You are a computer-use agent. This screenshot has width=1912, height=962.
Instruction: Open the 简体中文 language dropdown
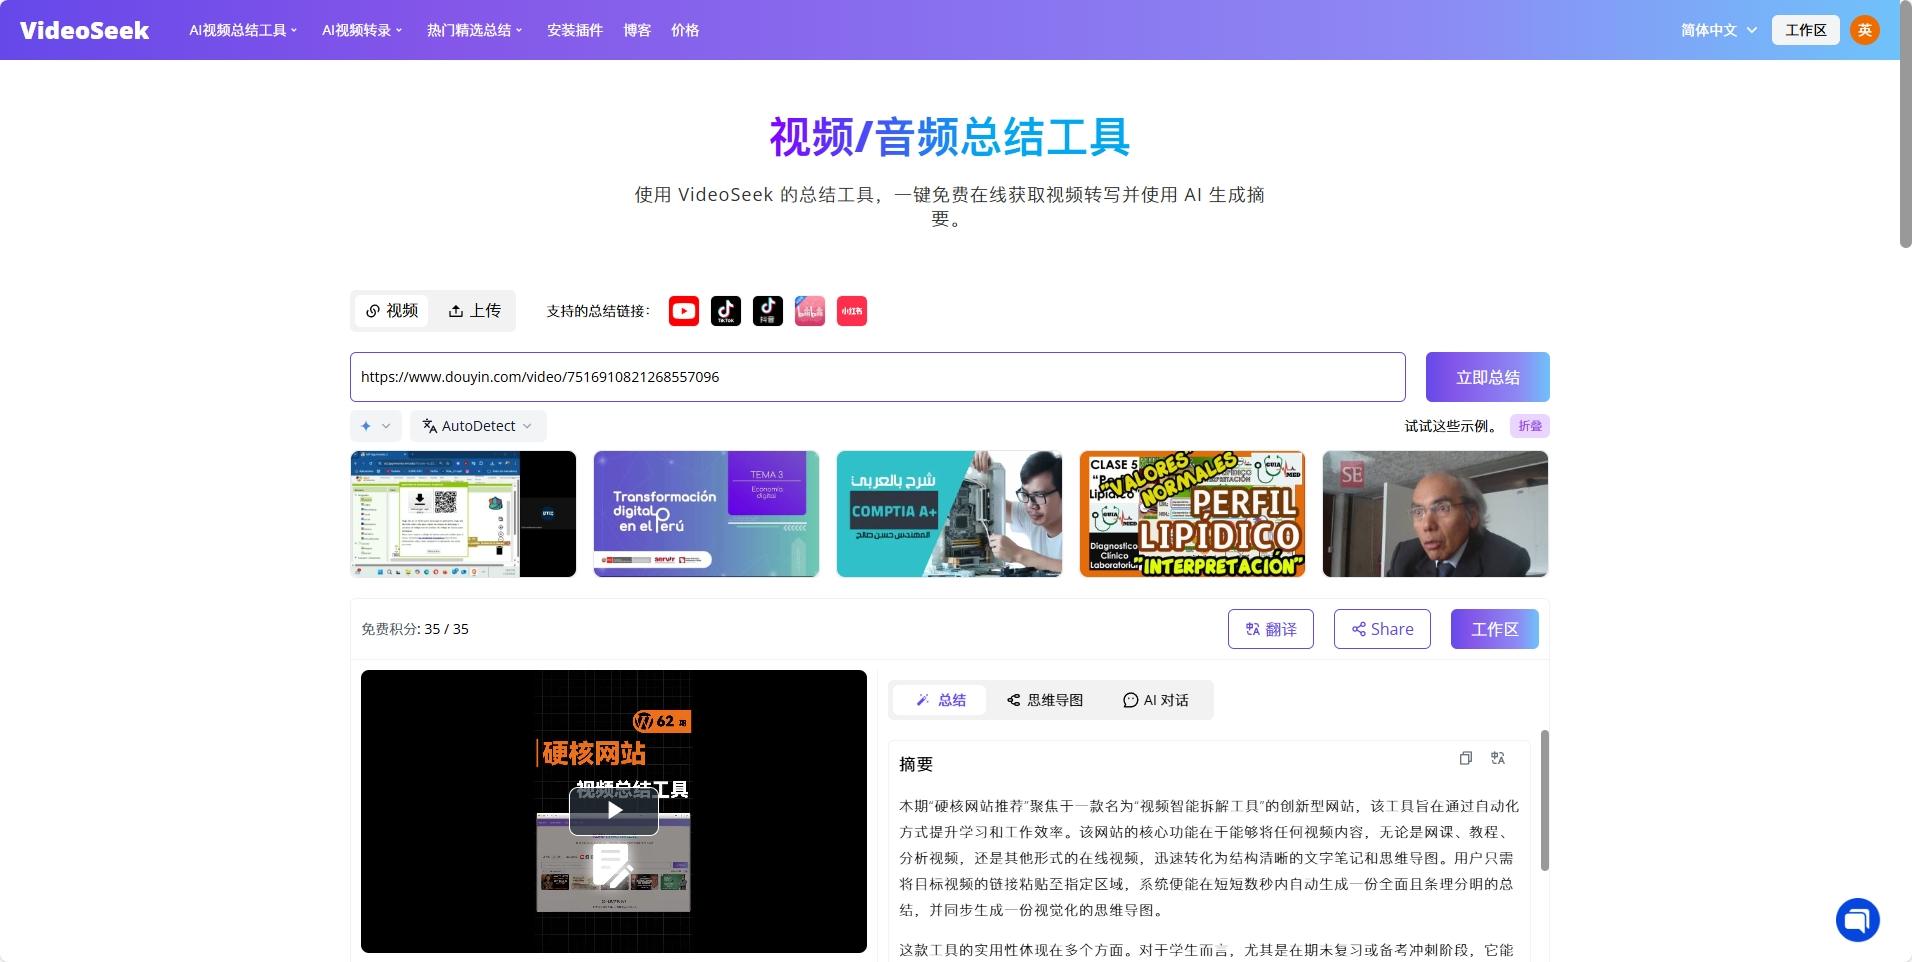[x=1716, y=29]
